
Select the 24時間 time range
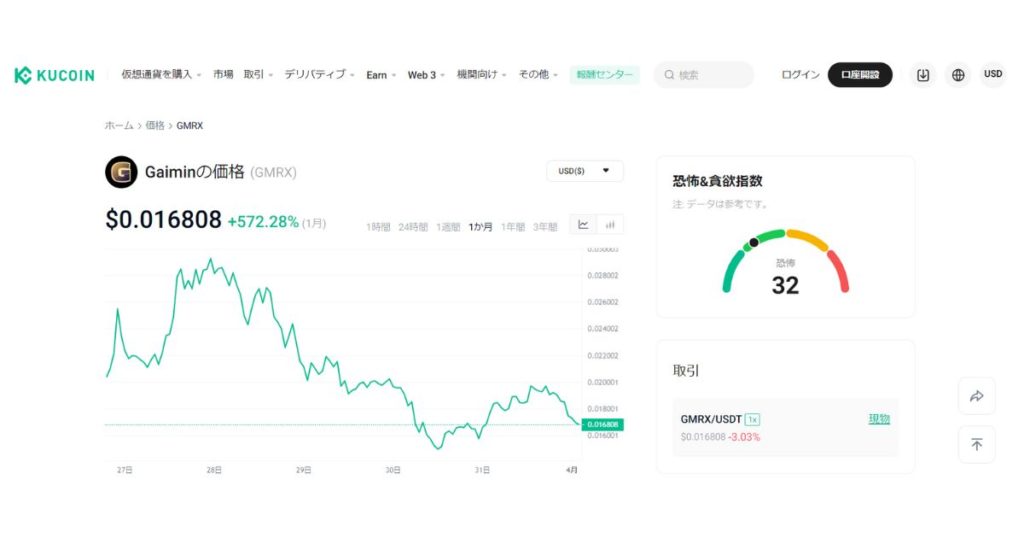(414, 227)
